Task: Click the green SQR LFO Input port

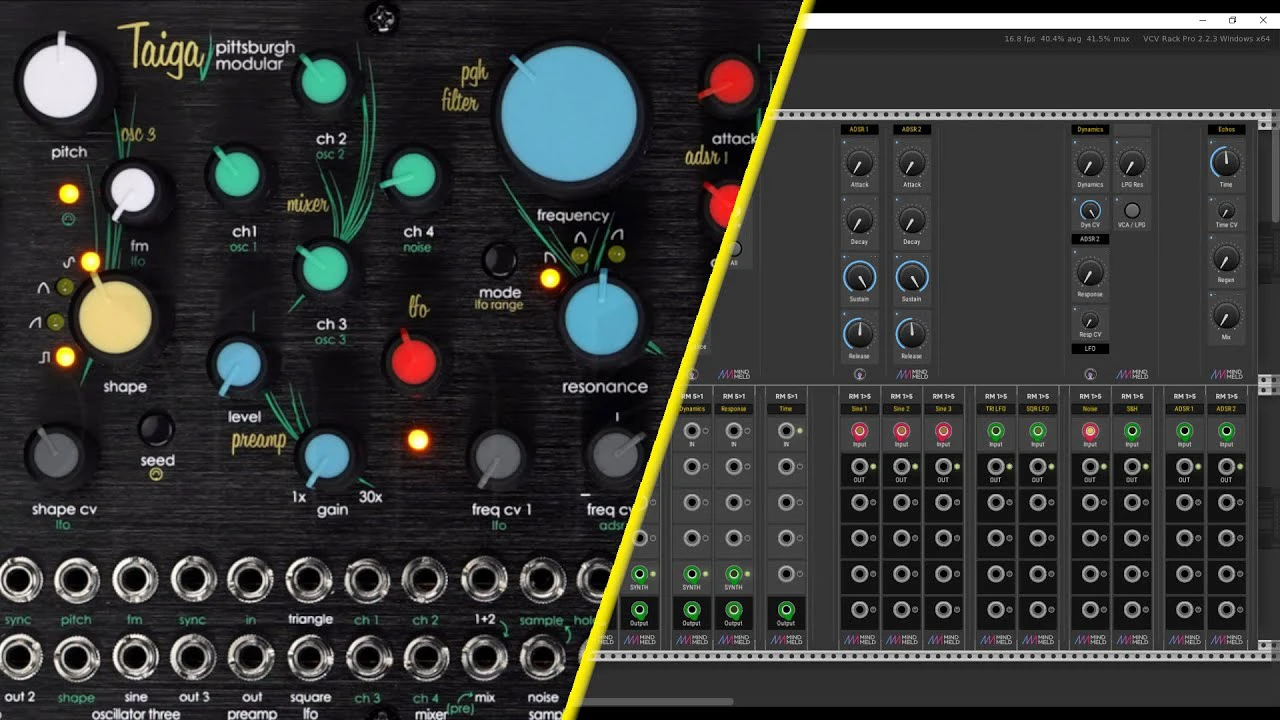Action: [x=1037, y=432]
